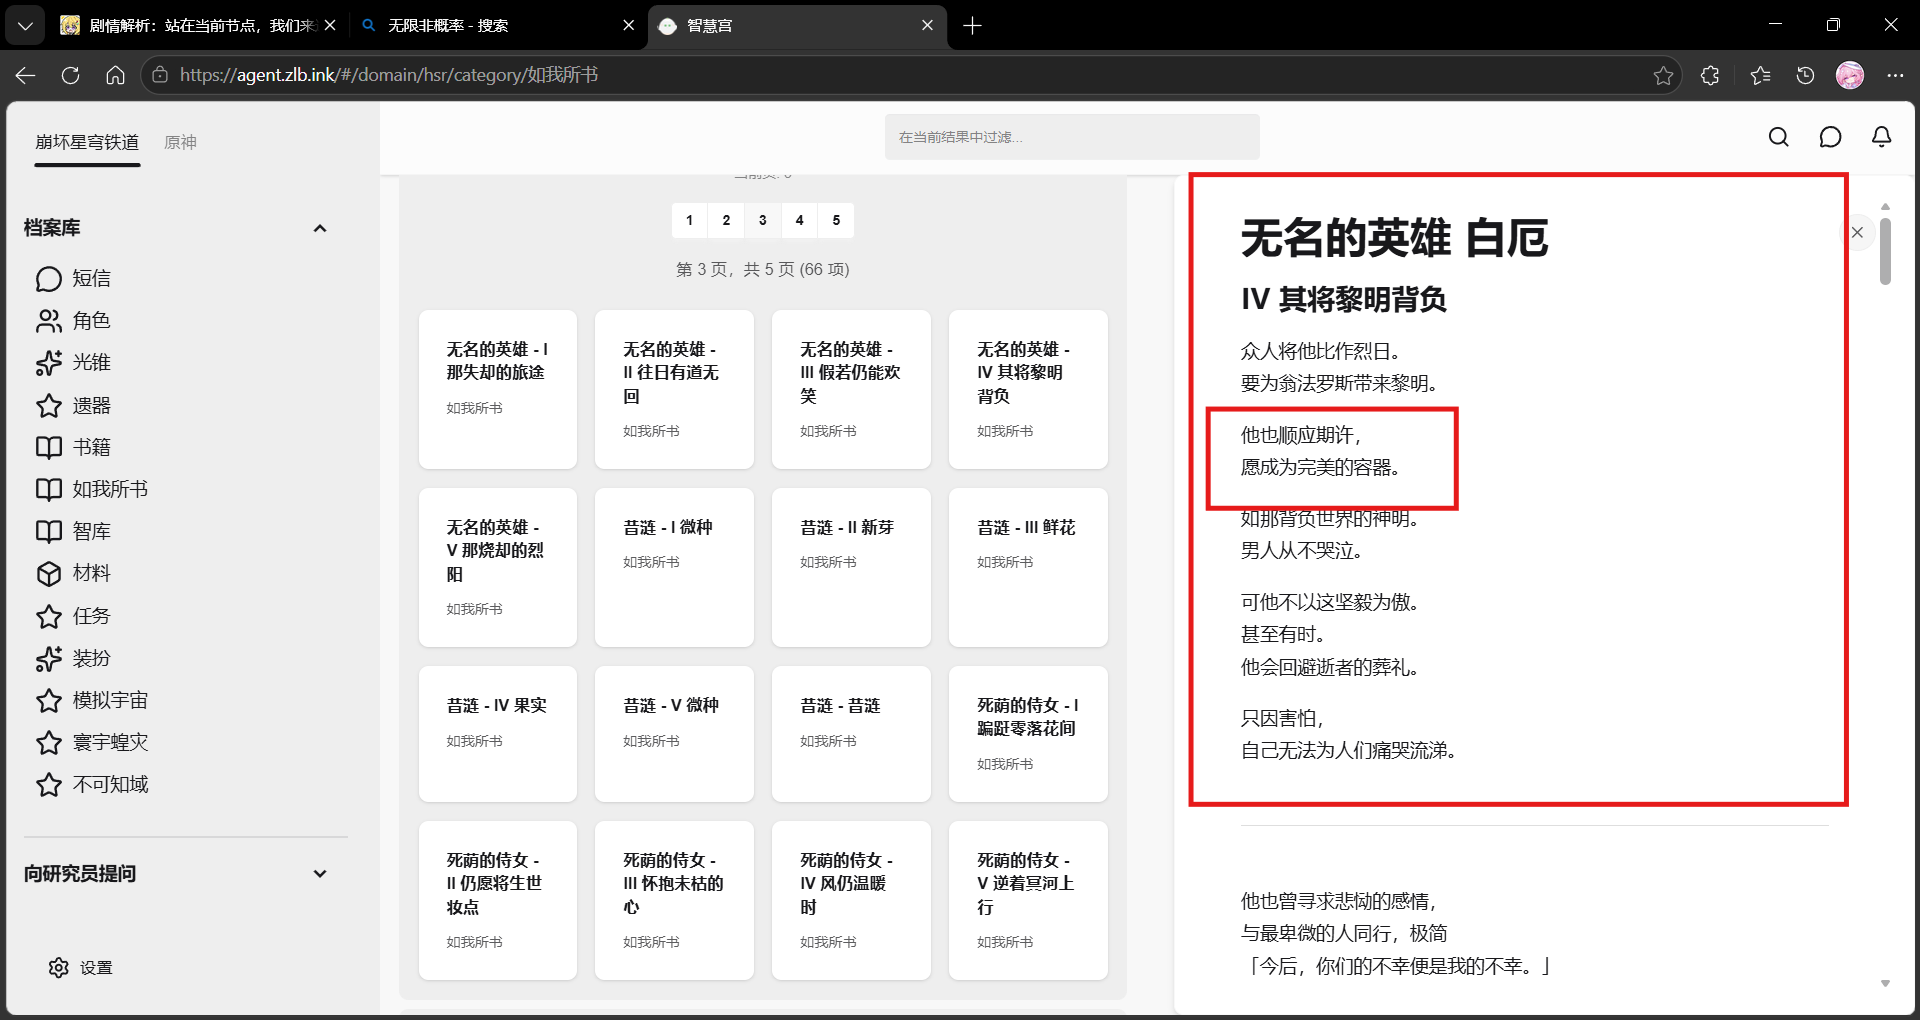The height and width of the screenshot is (1020, 1920).
Task: Collapse the 档案库 section
Action: click(320, 228)
